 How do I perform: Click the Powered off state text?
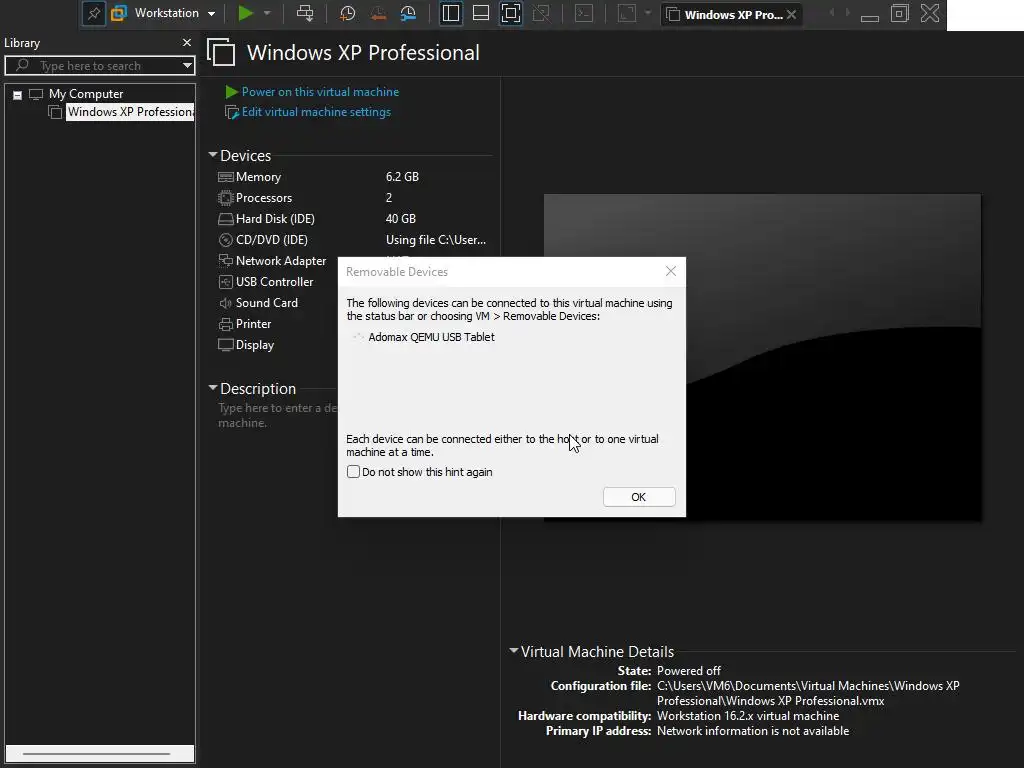[x=688, y=671]
